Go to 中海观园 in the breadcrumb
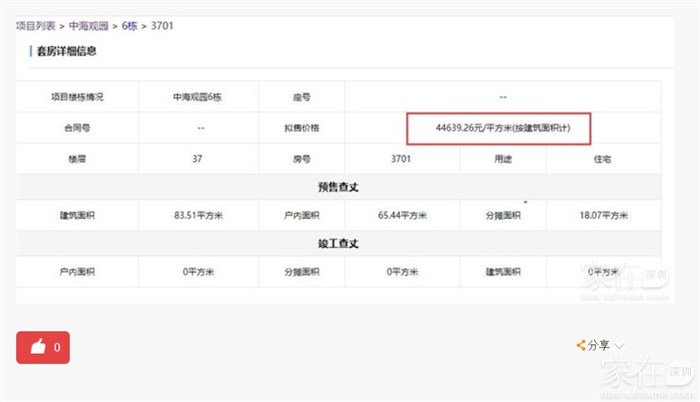 (x=90, y=24)
